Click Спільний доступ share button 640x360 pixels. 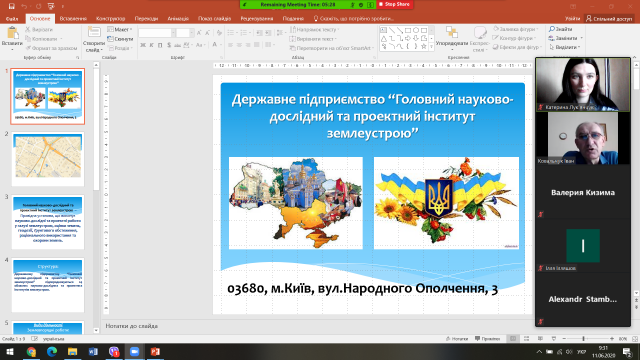[609, 19]
